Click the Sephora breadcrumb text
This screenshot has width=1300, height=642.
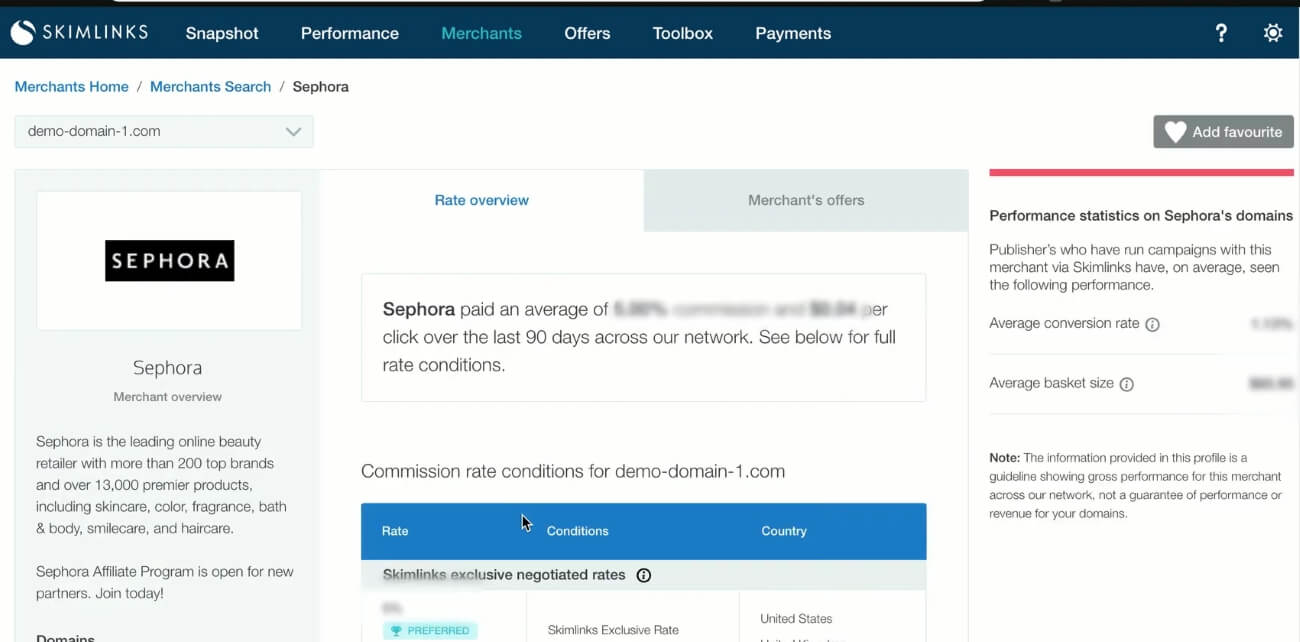pyautogui.click(x=321, y=87)
